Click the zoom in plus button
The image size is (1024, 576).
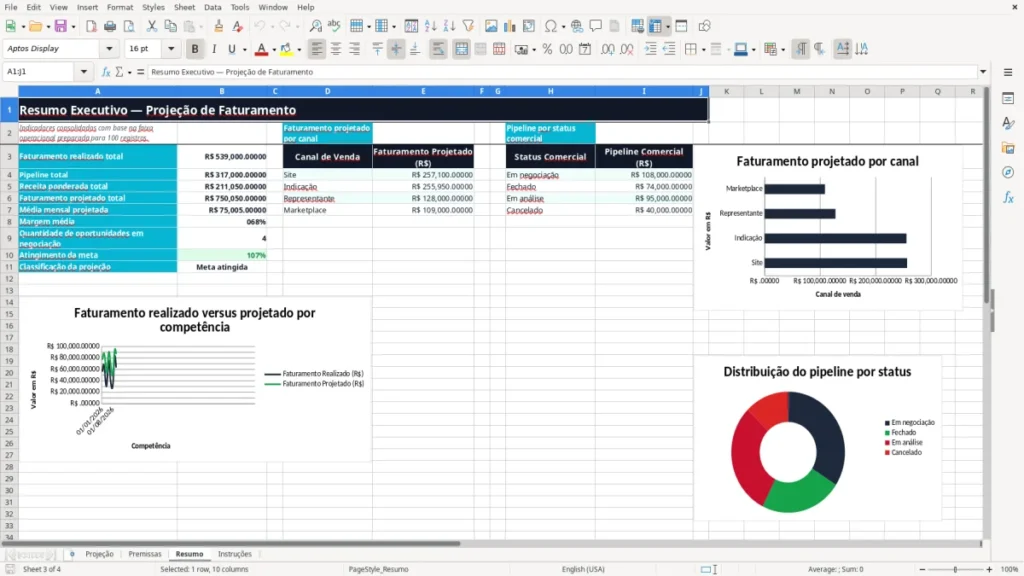pyautogui.click(x=989, y=569)
